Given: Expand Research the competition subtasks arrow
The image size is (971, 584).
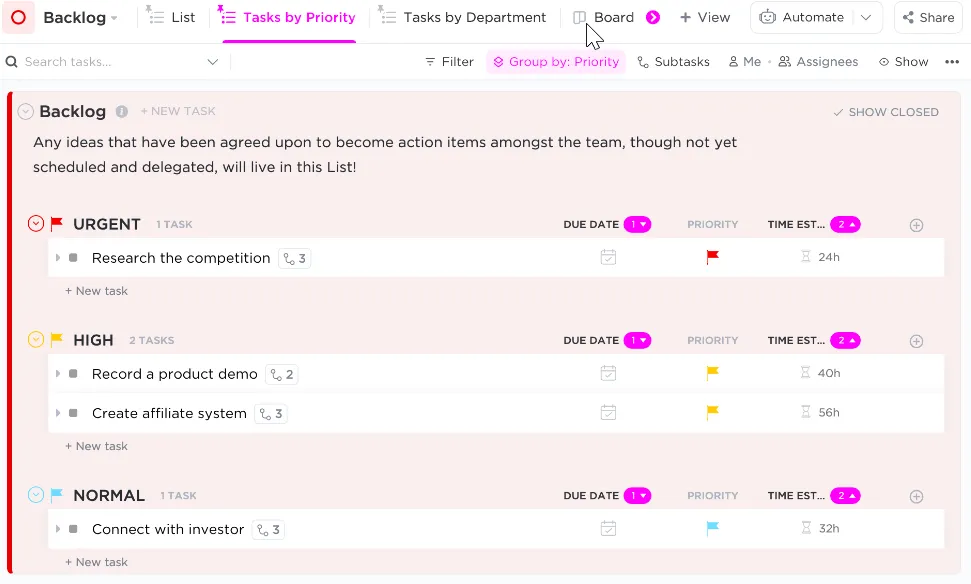Looking at the screenshot, I should point(57,257).
